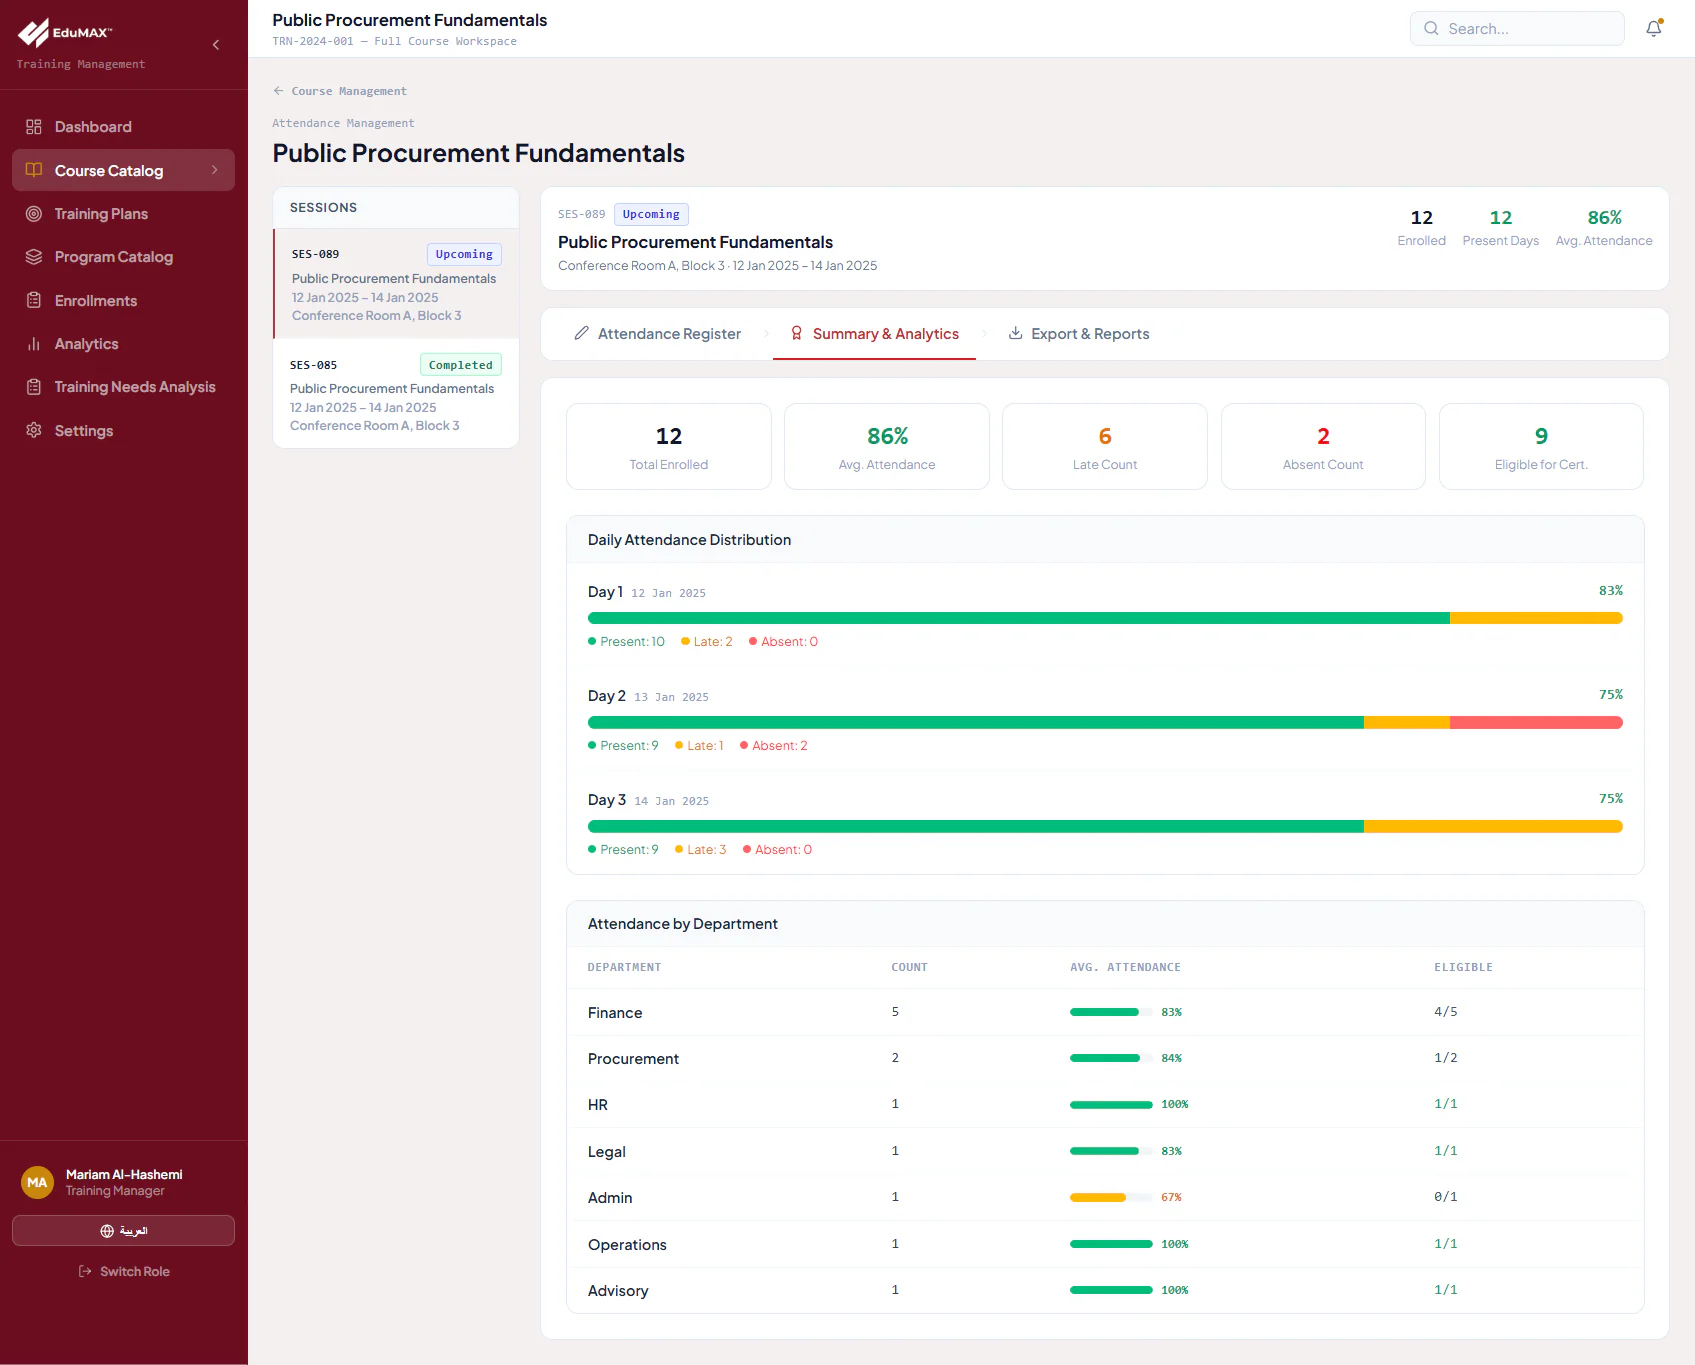Switch language with the Arabic button
The height and width of the screenshot is (1365, 1695).
[123, 1230]
